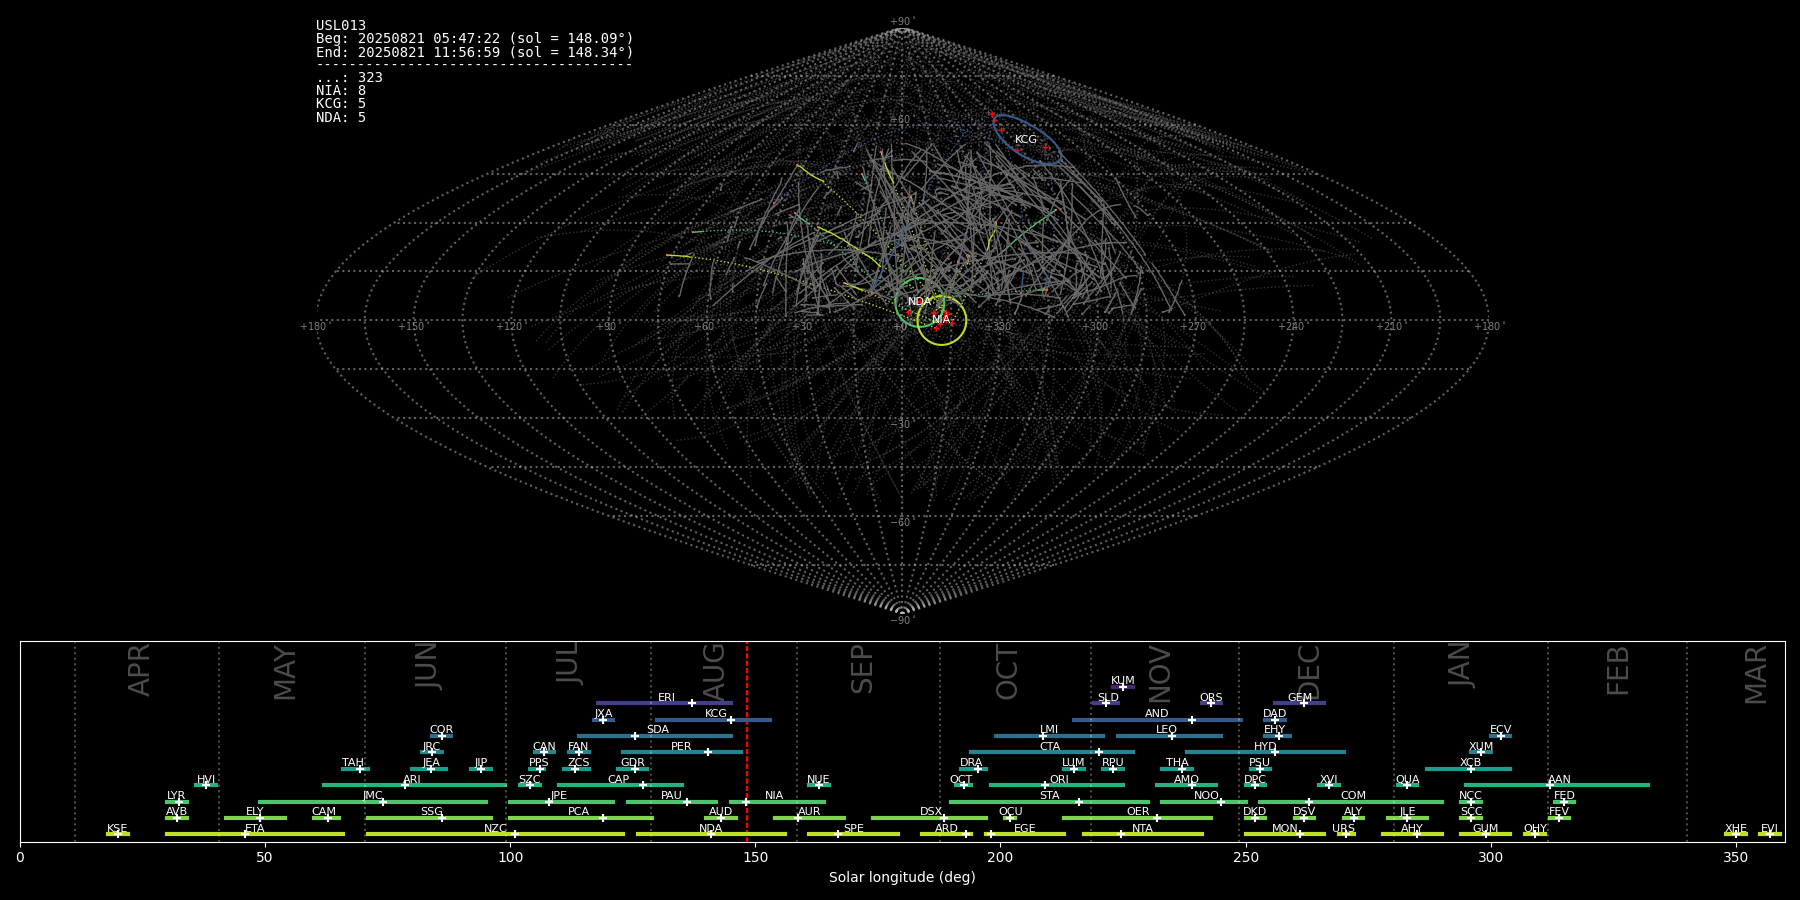1800x900 pixels.
Task: Click the red dashed current solar longitude line
Action: [747, 741]
